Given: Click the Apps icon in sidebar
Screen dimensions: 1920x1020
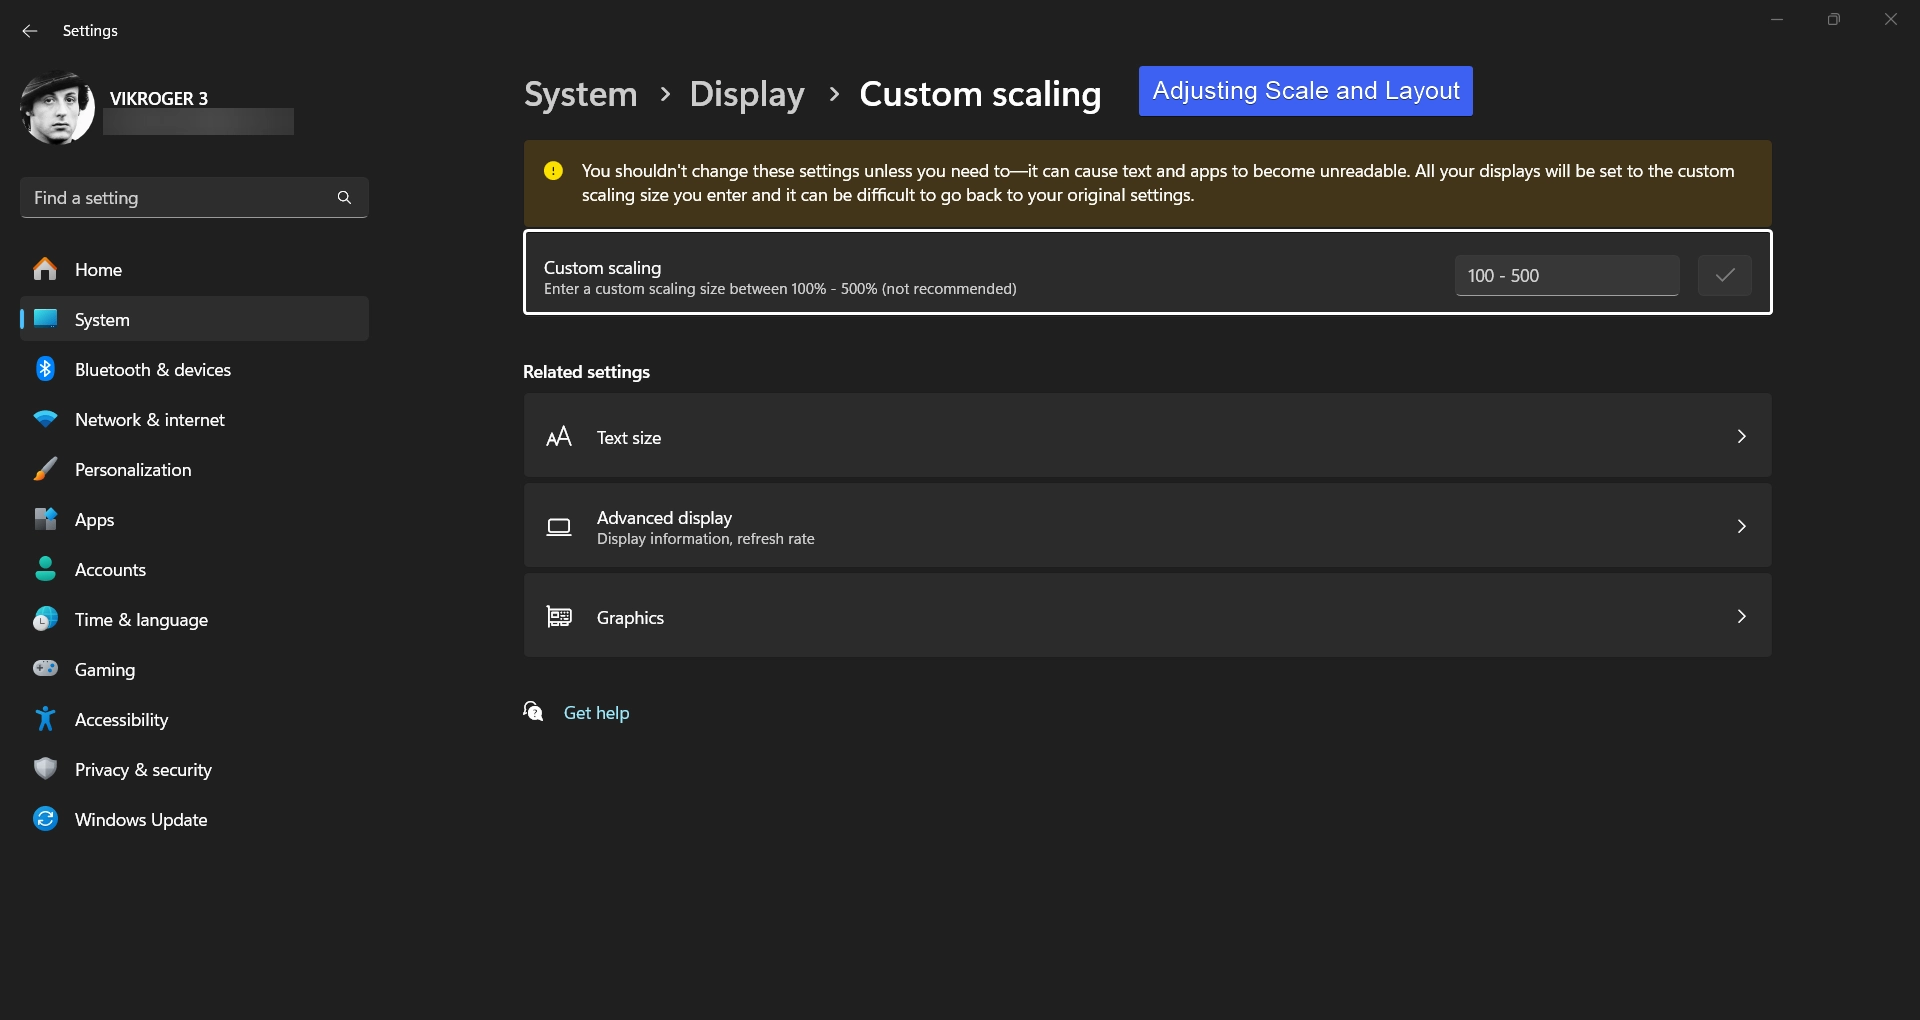Looking at the screenshot, I should click(x=45, y=519).
